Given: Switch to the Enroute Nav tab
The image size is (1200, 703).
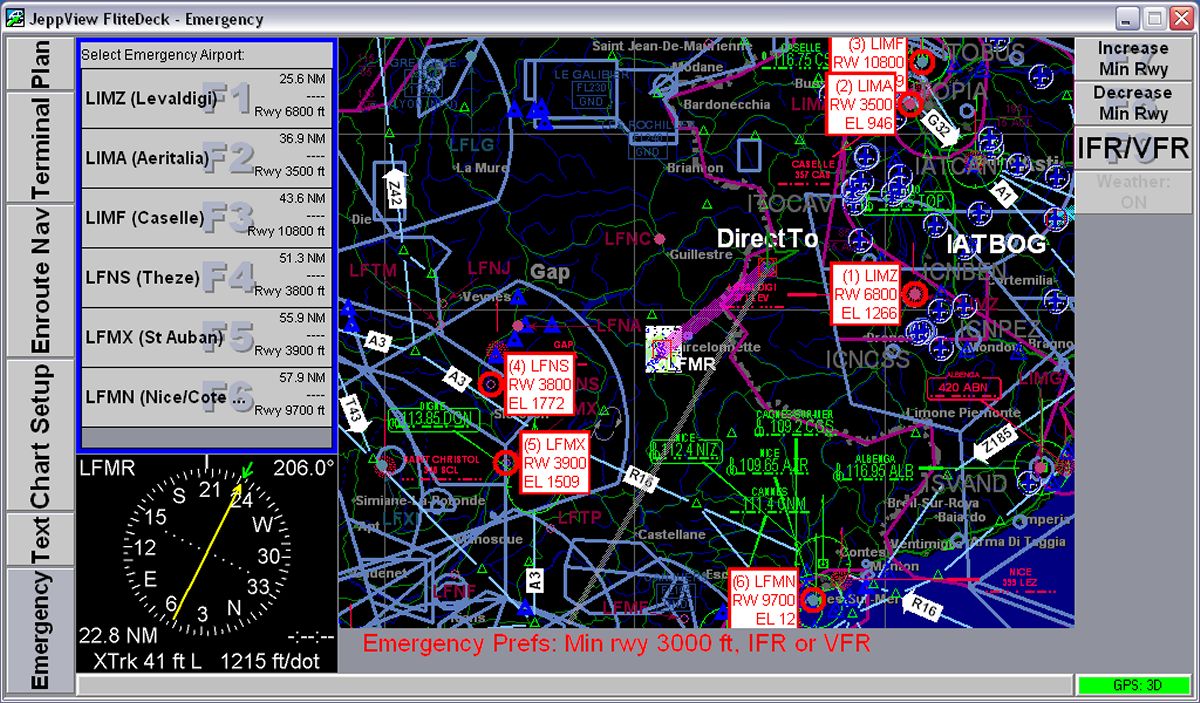Looking at the screenshot, I should (40, 281).
